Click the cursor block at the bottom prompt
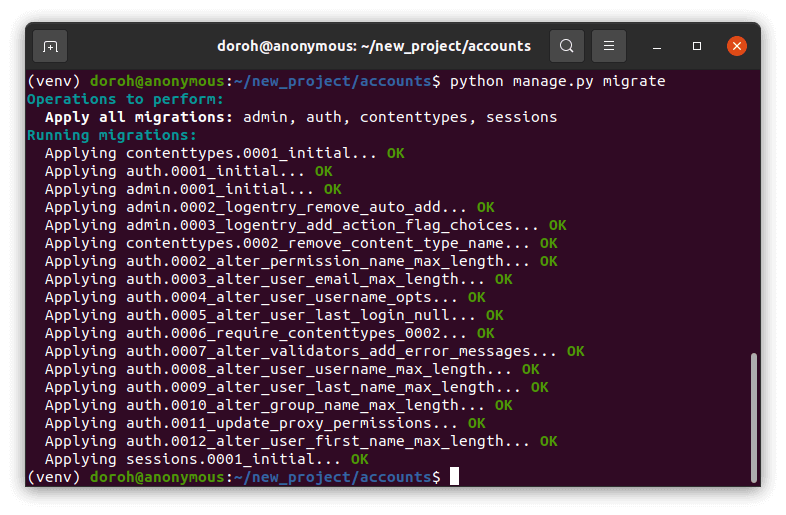 [454, 477]
